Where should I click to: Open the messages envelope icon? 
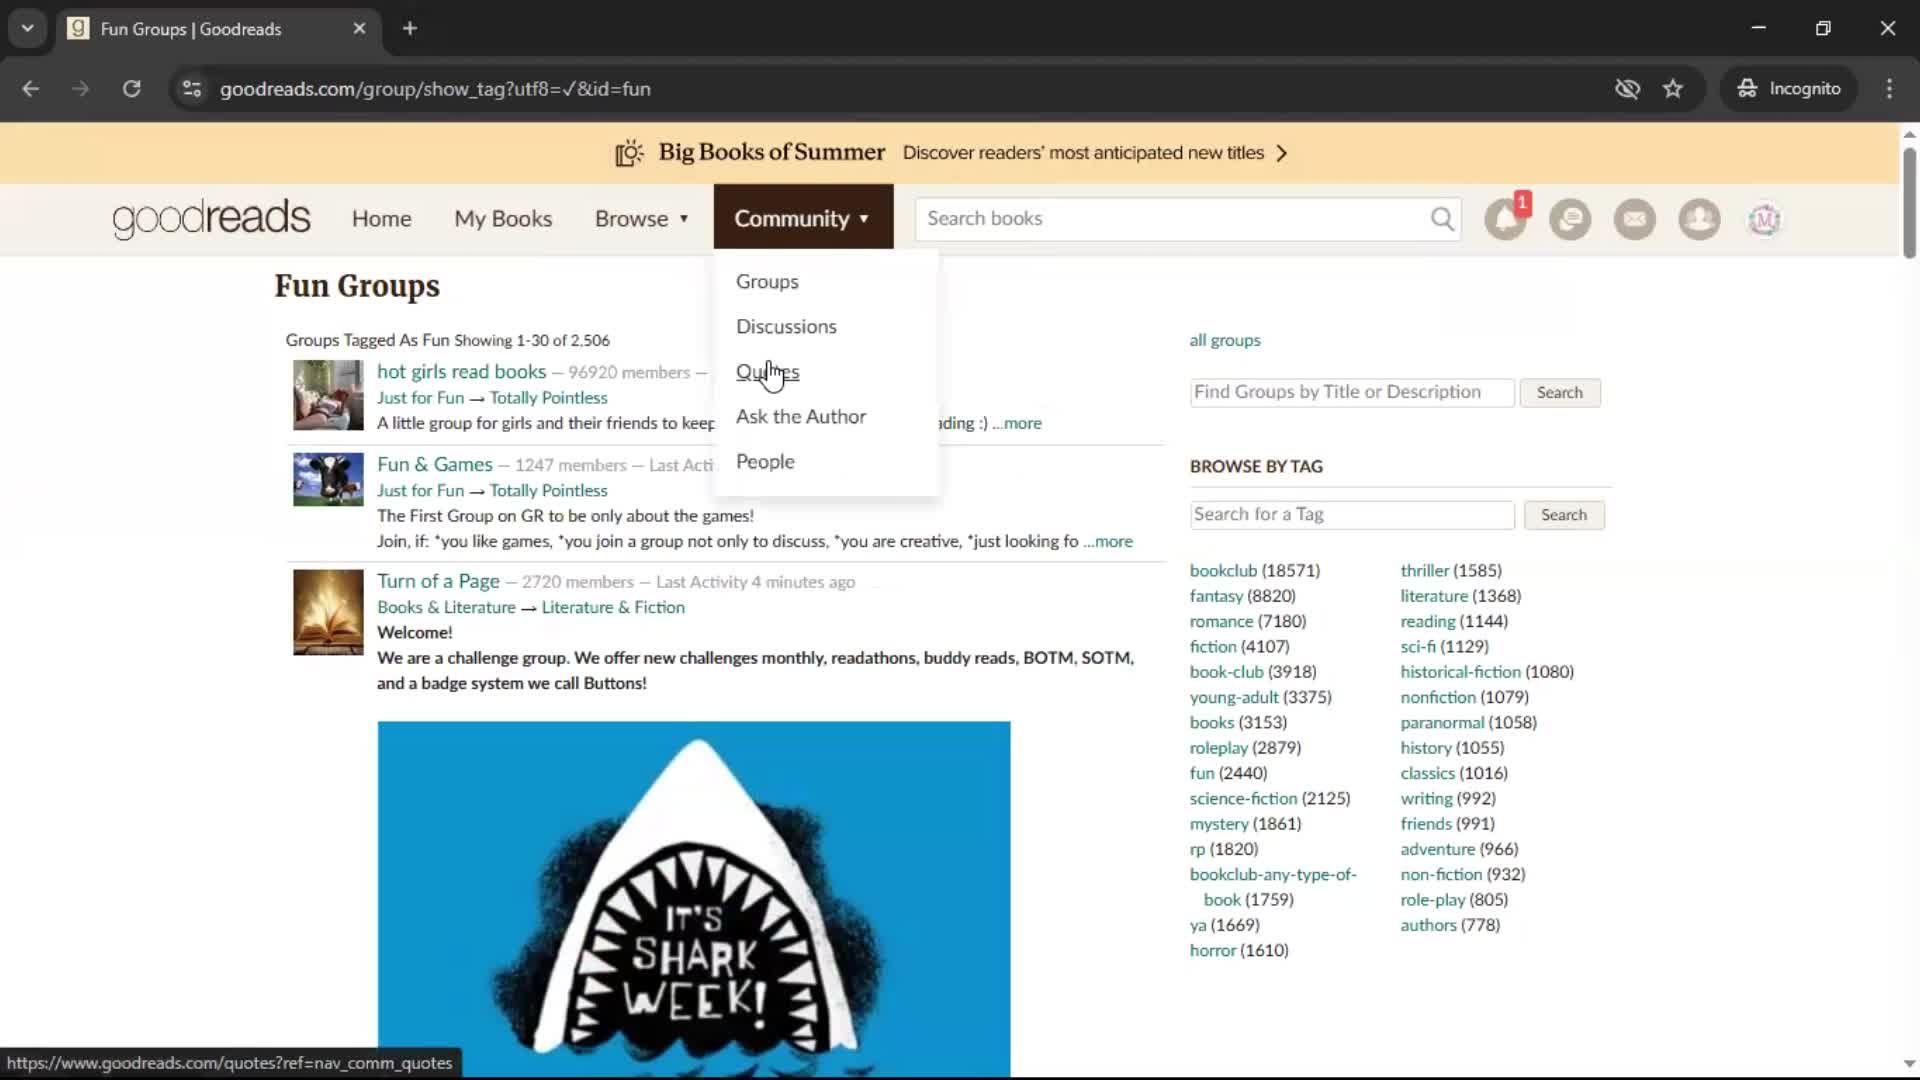tap(1635, 219)
